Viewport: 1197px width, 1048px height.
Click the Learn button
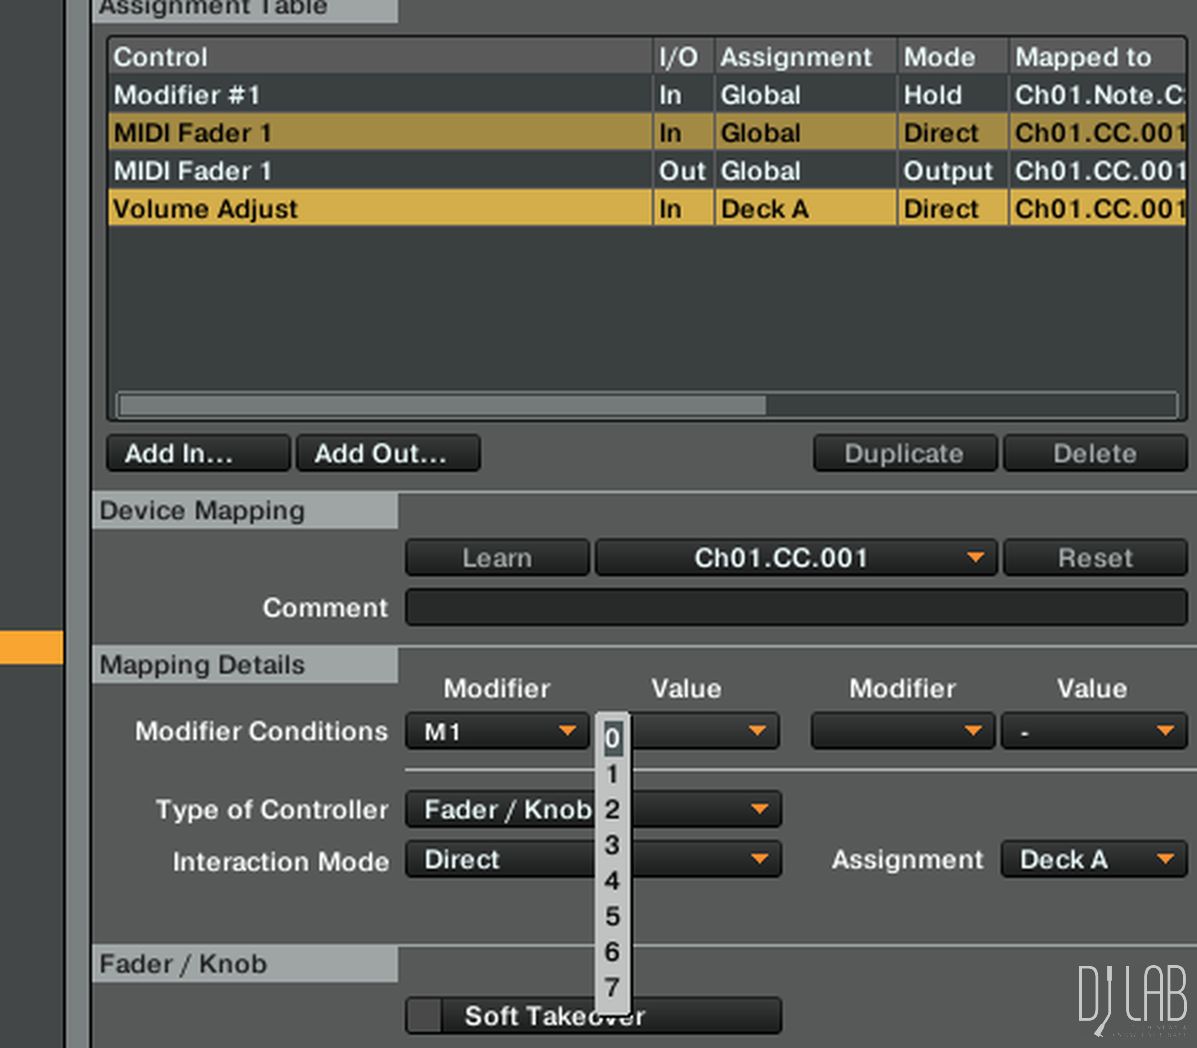coord(497,558)
